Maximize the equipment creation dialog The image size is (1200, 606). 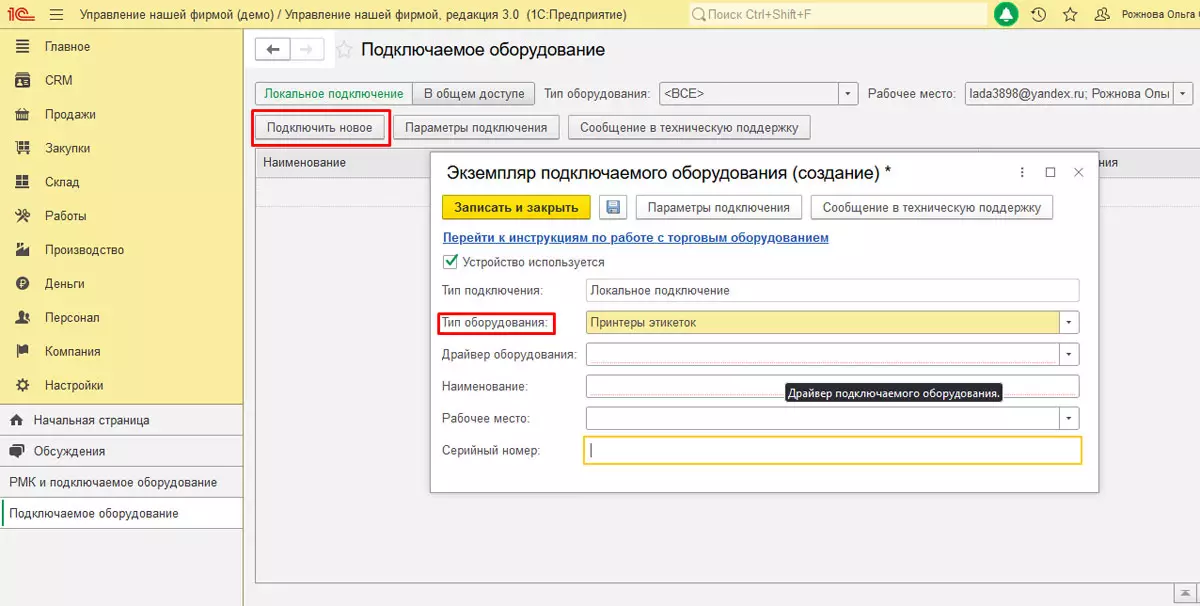pyautogui.click(x=1050, y=172)
